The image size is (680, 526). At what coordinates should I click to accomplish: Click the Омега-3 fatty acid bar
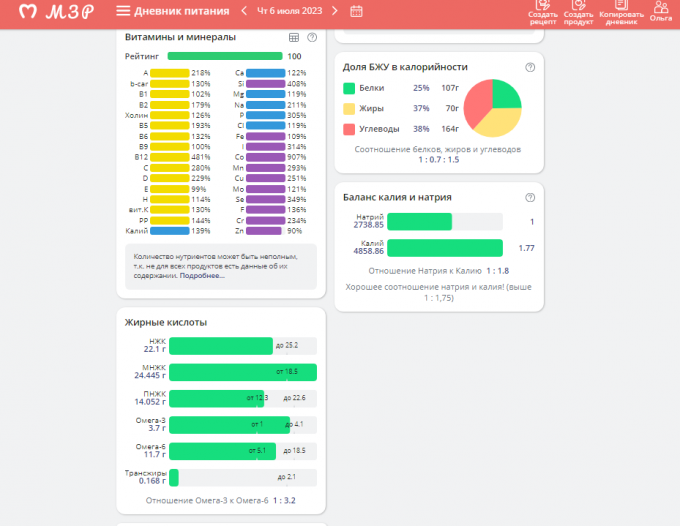229,424
